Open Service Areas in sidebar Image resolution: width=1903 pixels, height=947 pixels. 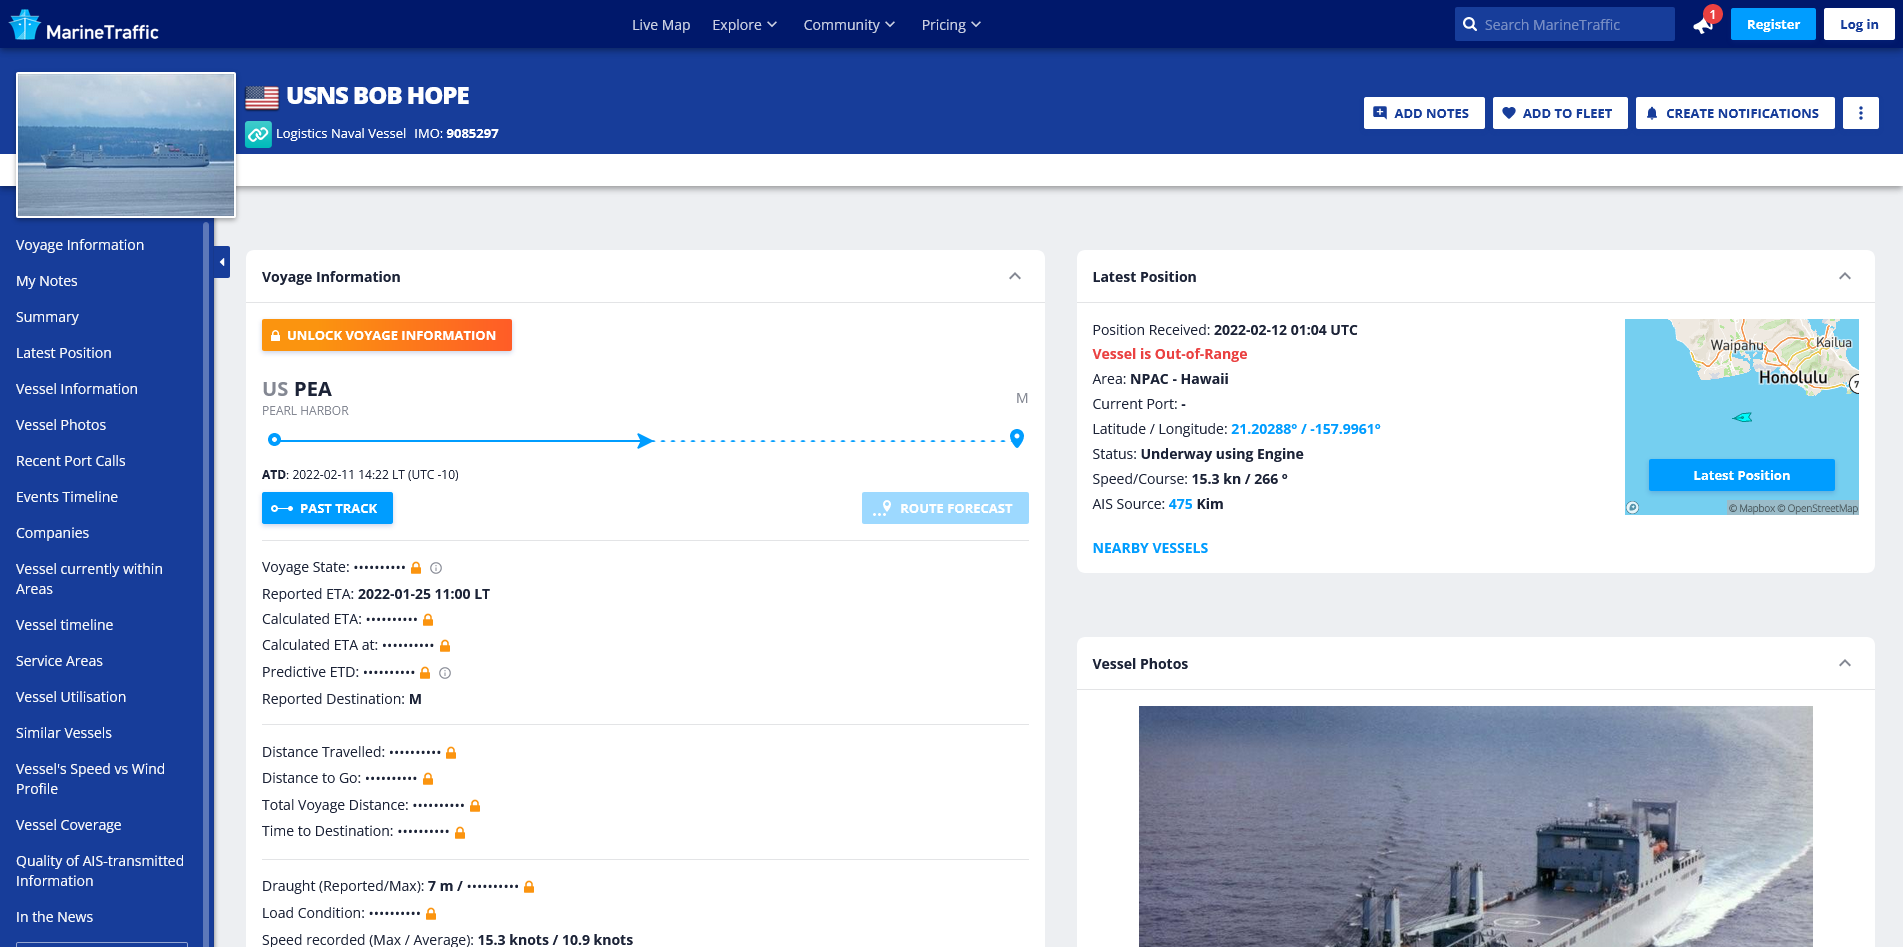coord(60,661)
